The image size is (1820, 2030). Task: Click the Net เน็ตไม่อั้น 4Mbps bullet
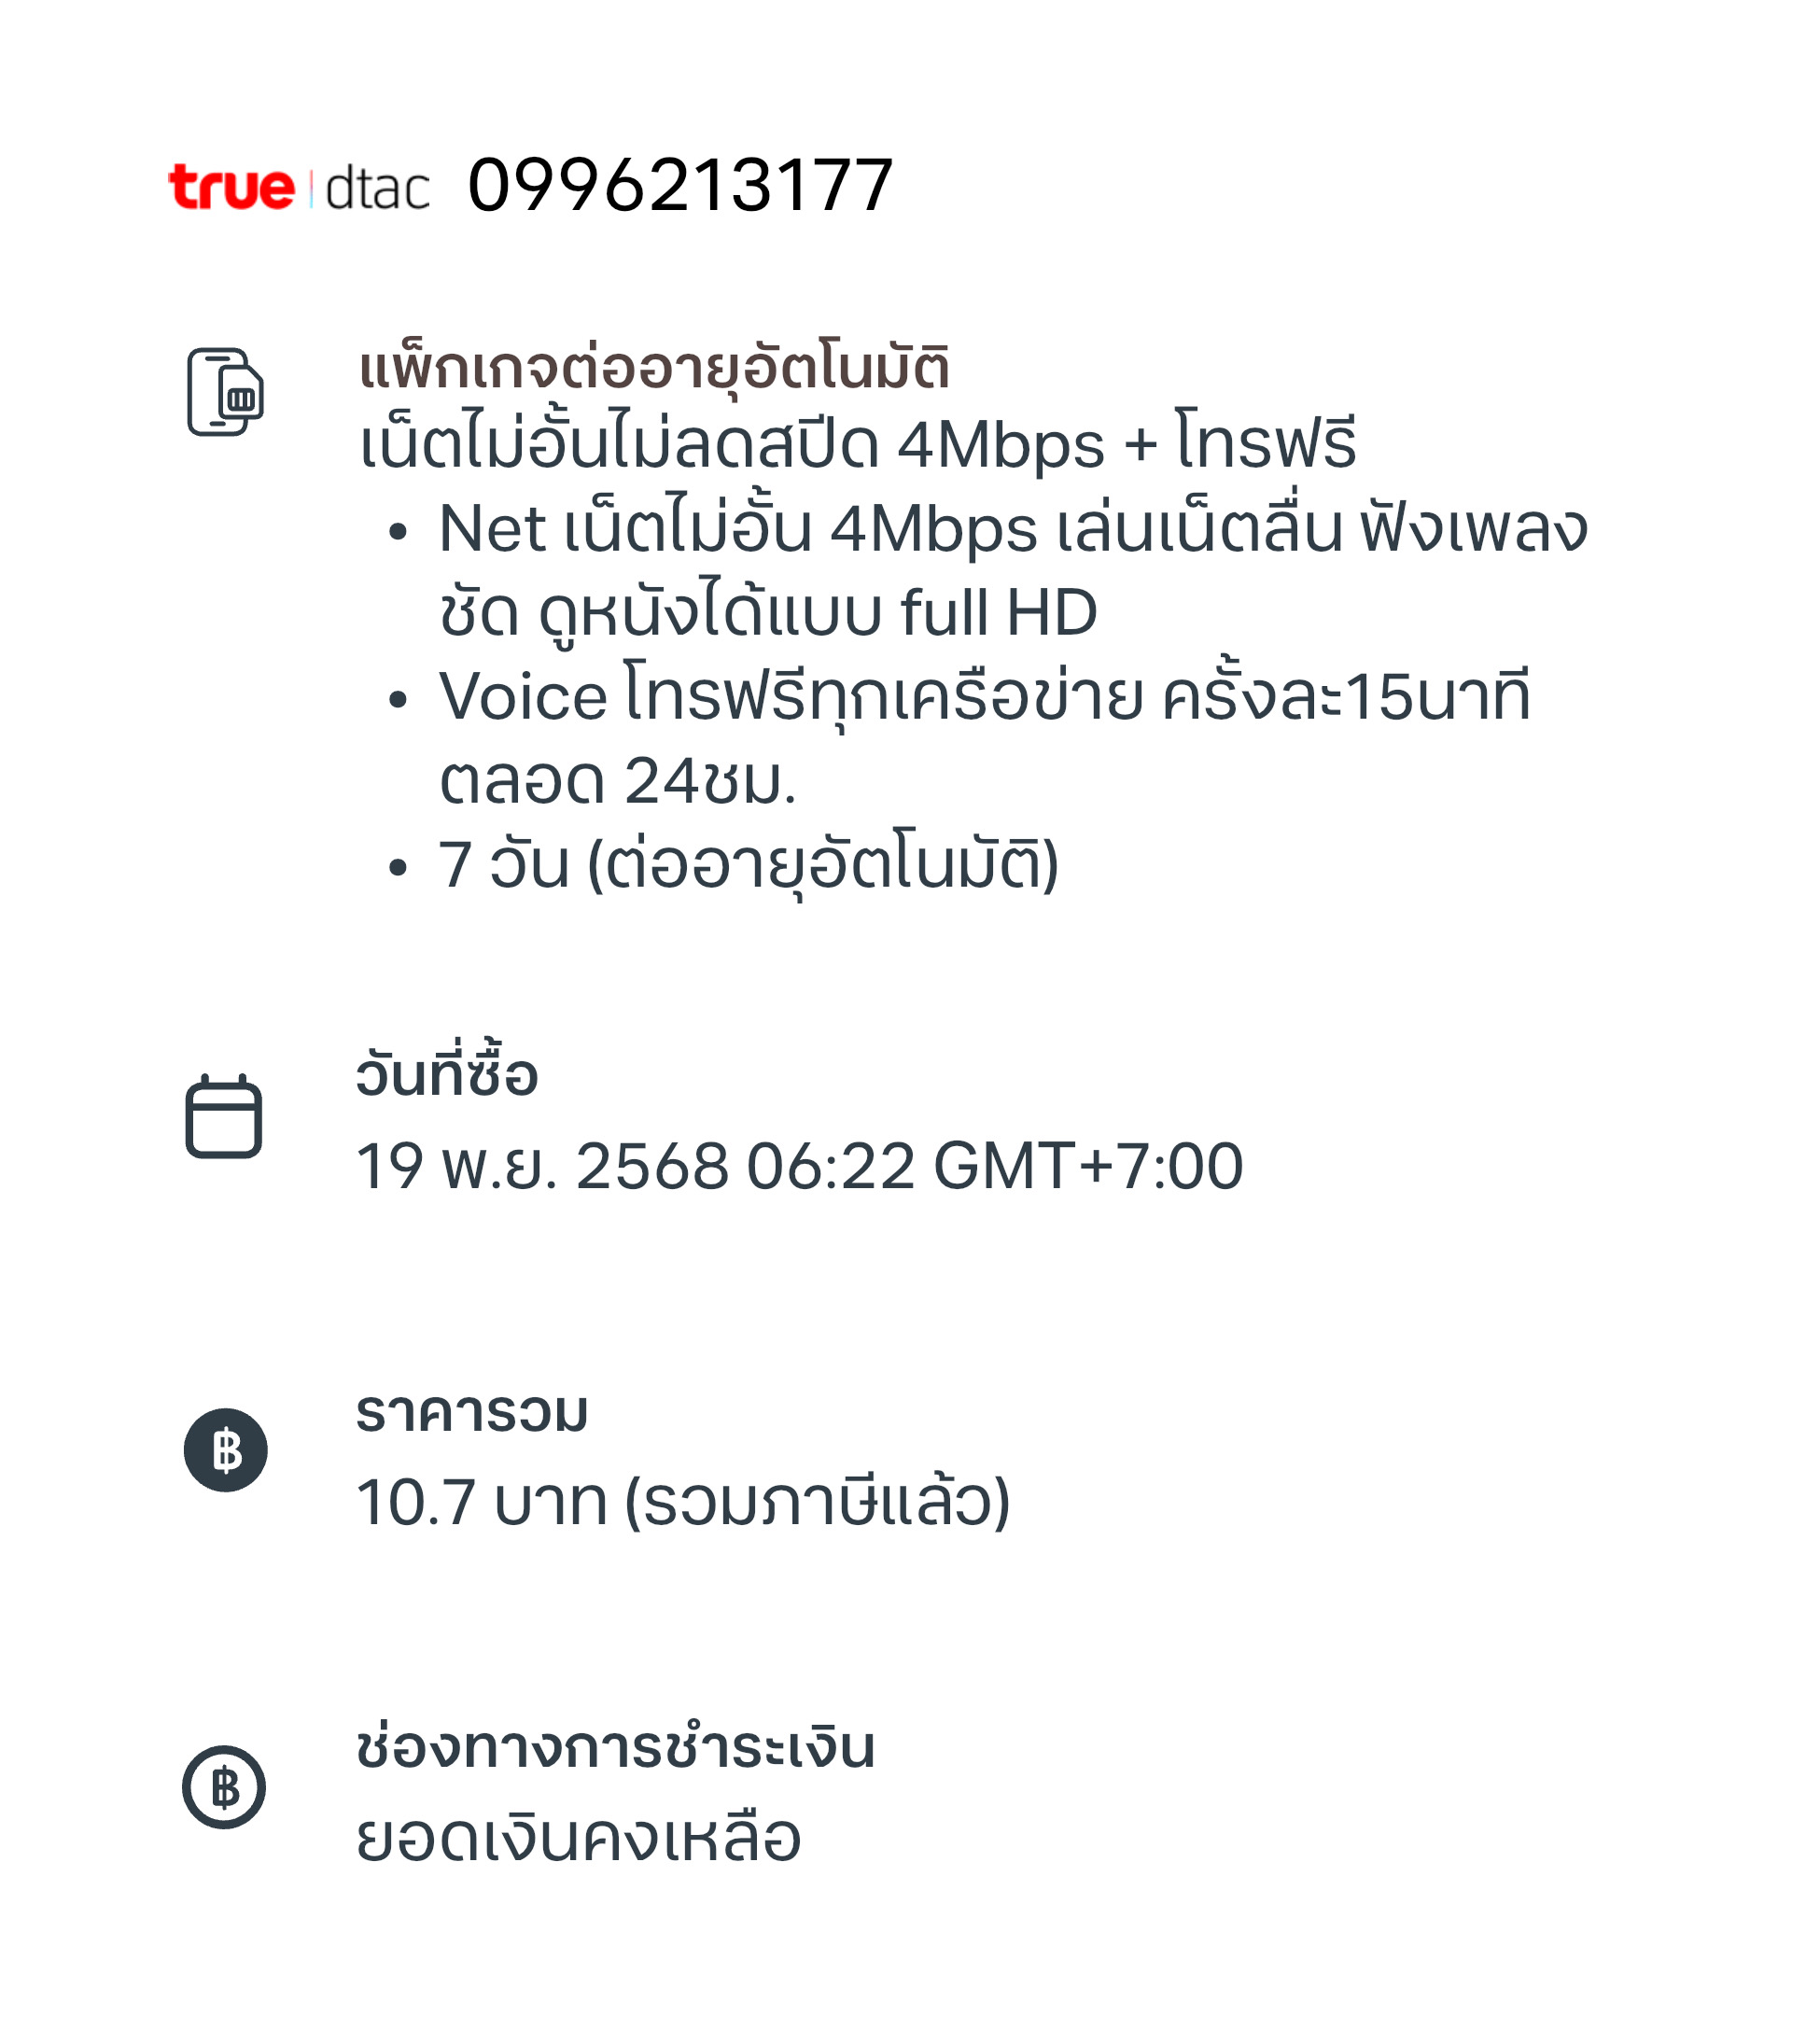coord(1013,570)
